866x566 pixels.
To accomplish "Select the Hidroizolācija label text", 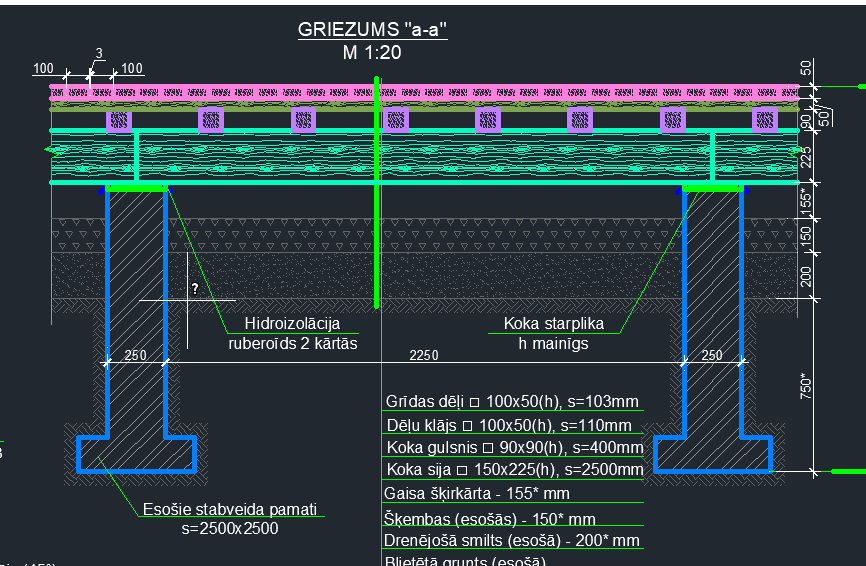I will coord(293,324).
